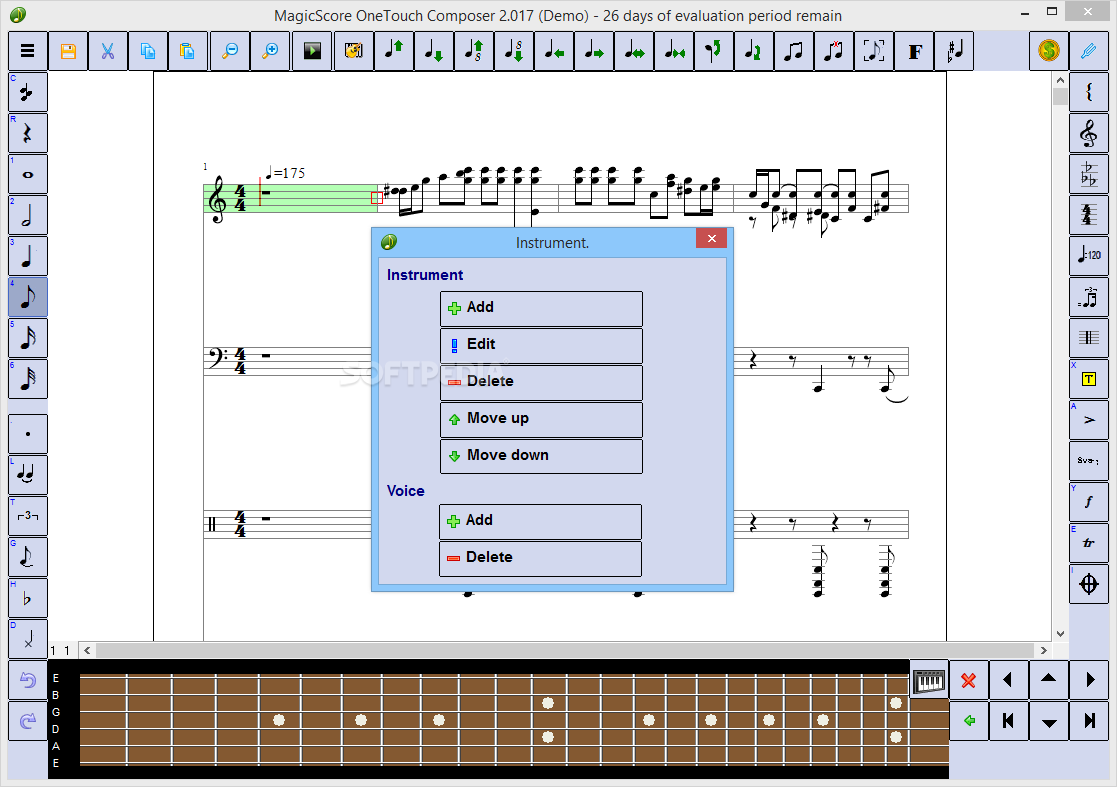The width and height of the screenshot is (1117, 787).
Task: Click the tempo 120 icon
Action: tap(1089, 256)
